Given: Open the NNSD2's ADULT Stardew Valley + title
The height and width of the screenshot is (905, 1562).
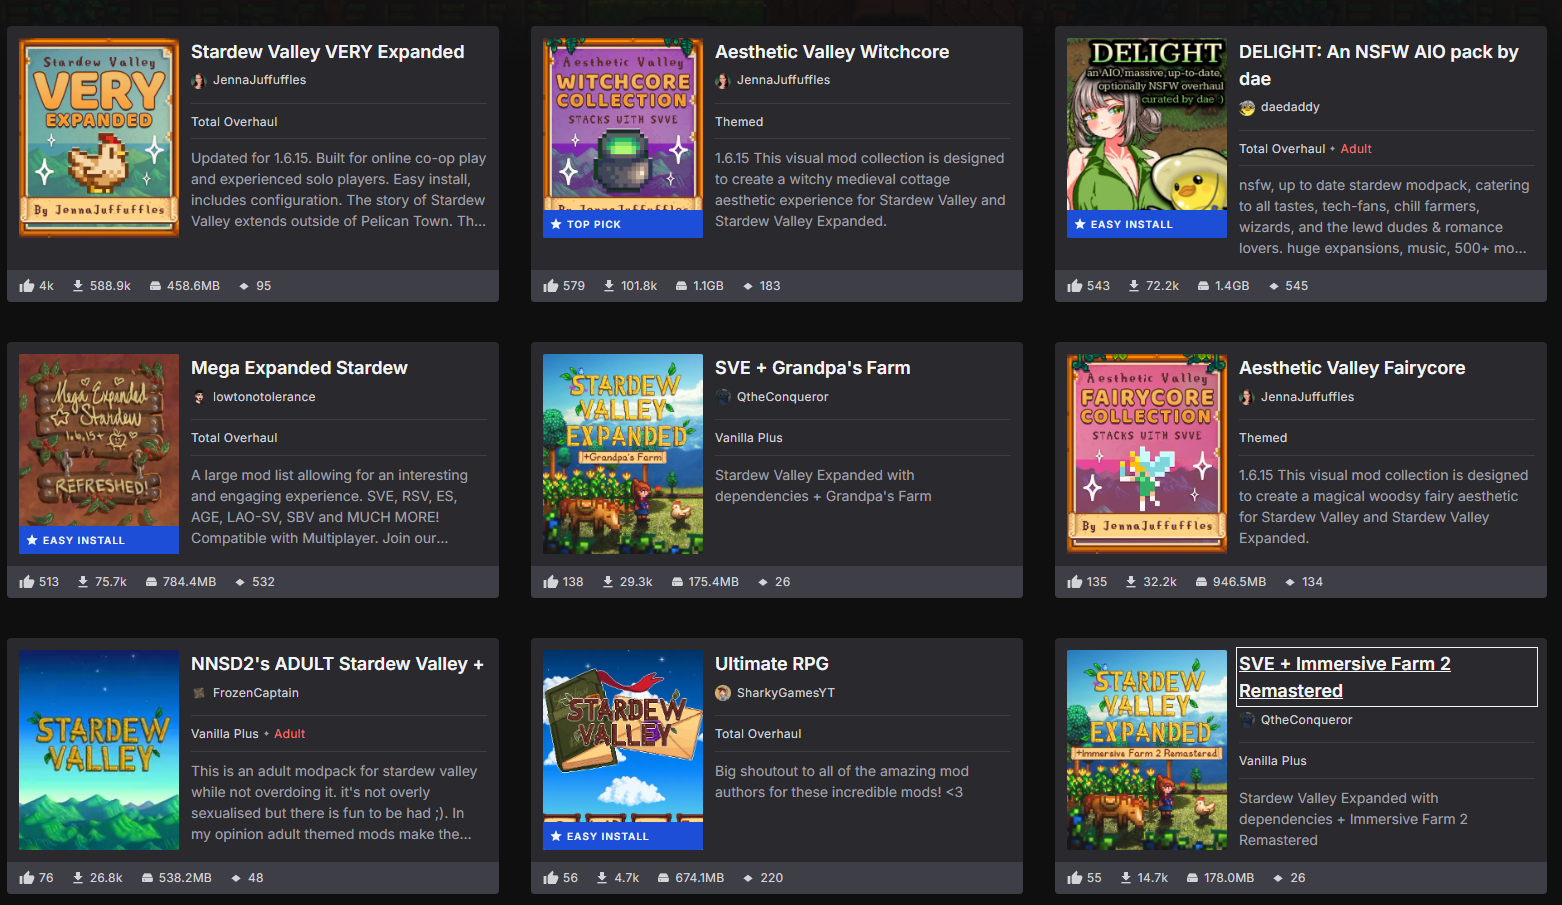Looking at the screenshot, I should click(338, 664).
